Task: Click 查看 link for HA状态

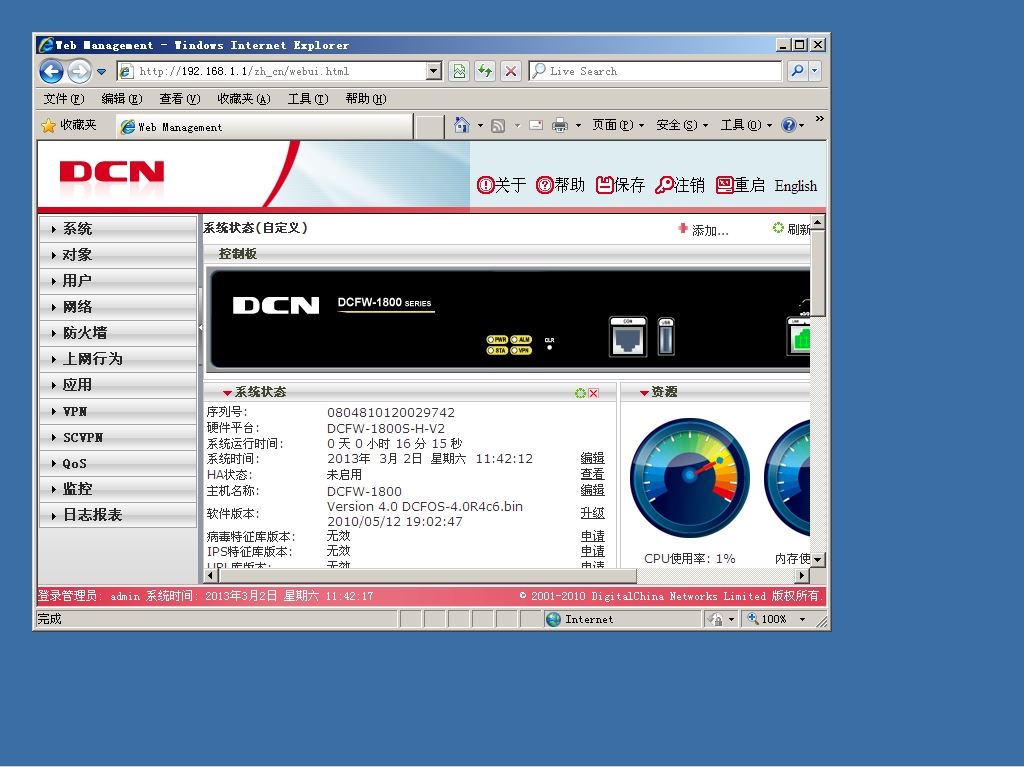Action: point(592,474)
